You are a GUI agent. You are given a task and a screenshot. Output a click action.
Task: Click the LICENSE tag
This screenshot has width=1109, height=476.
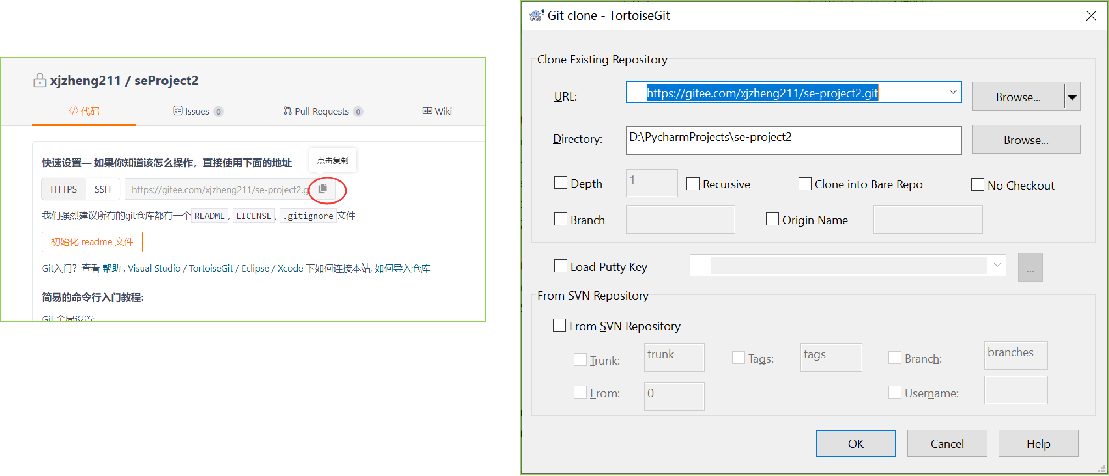point(255,216)
